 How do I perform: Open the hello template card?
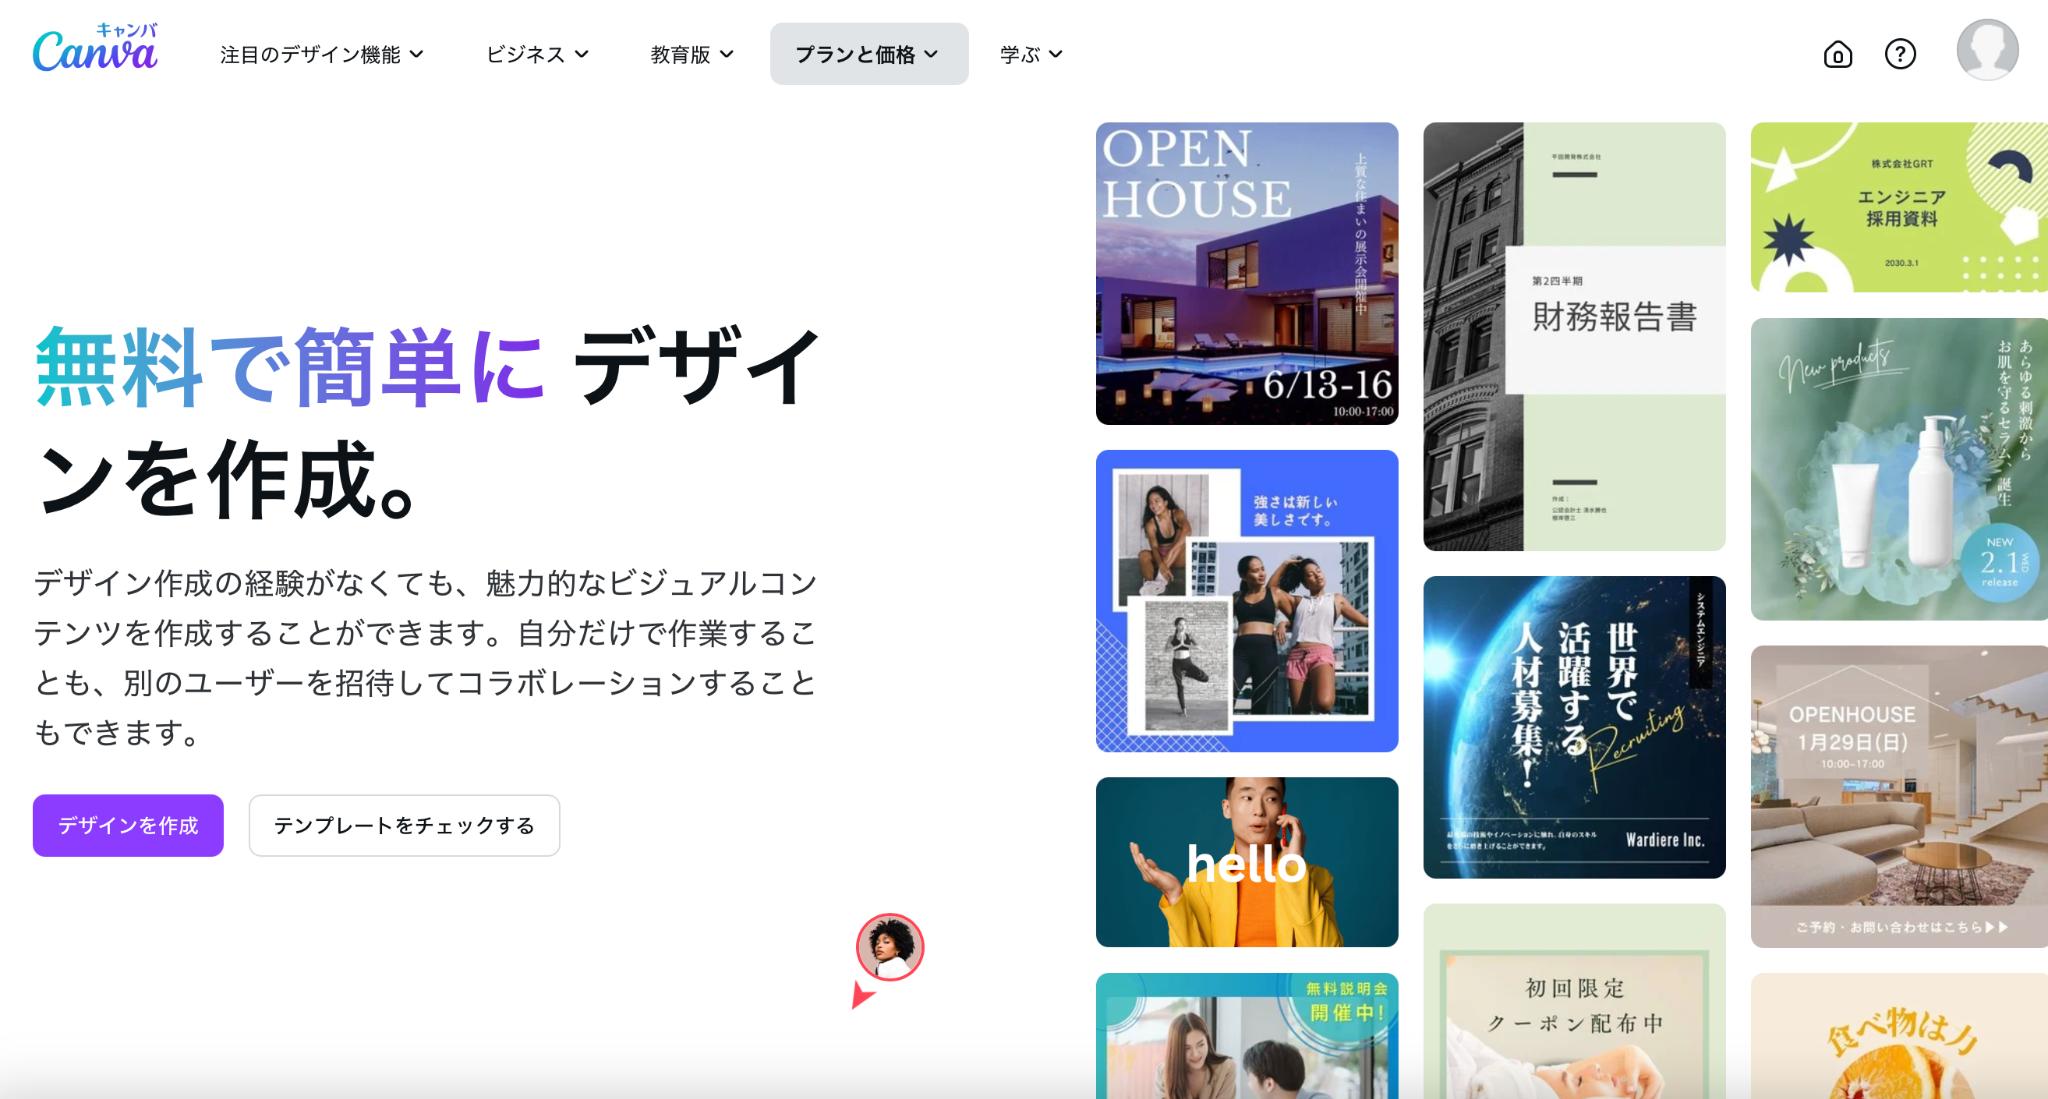[x=1247, y=862]
